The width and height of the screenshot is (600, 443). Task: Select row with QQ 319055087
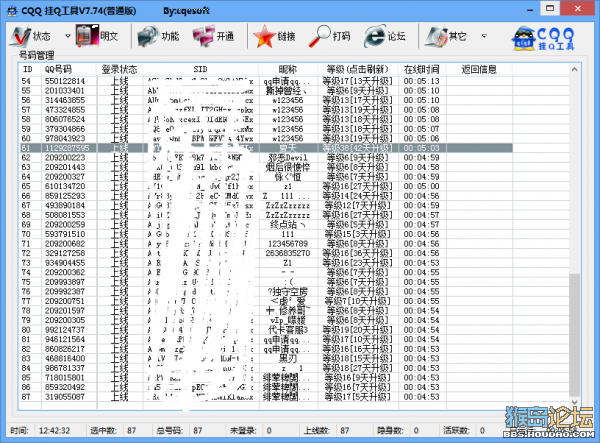click(x=266, y=397)
